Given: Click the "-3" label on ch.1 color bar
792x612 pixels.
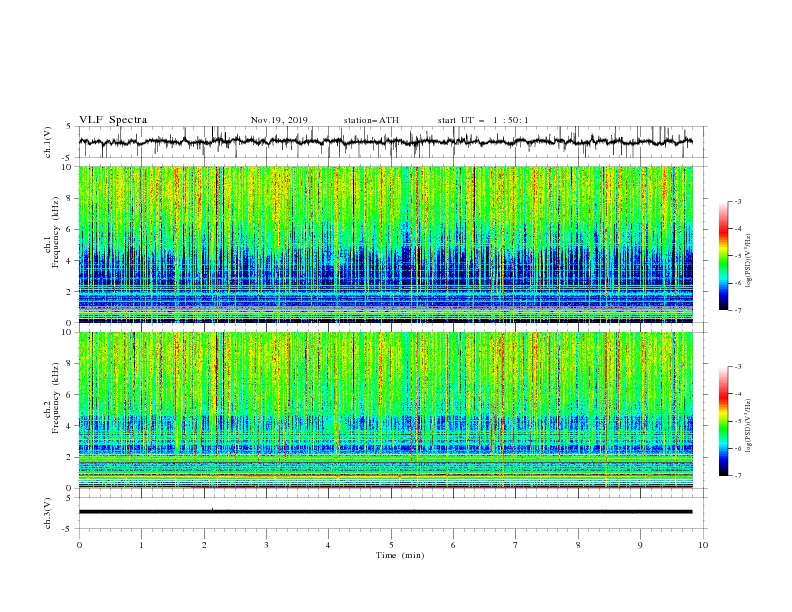Looking at the screenshot, I should tap(737, 201).
